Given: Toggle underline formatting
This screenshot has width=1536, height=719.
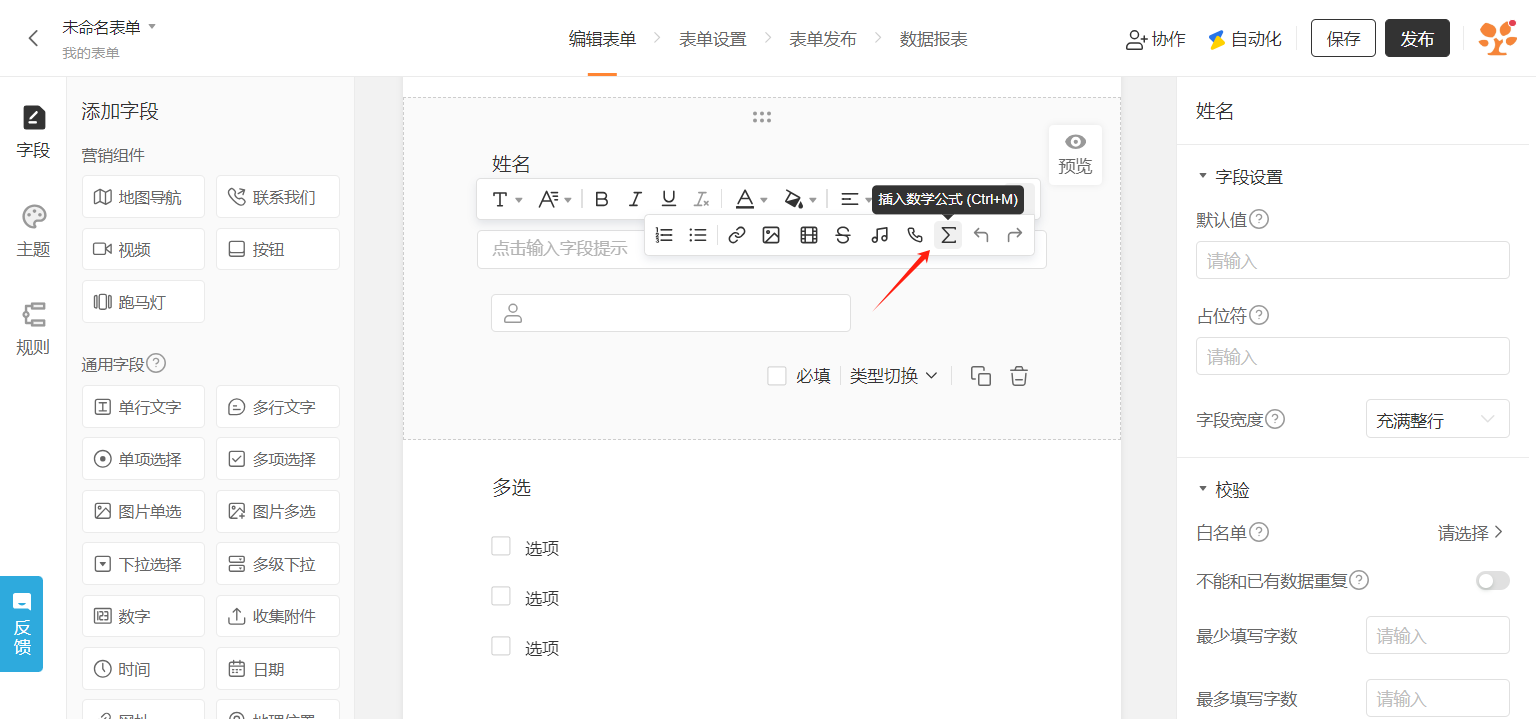Looking at the screenshot, I should point(669,199).
